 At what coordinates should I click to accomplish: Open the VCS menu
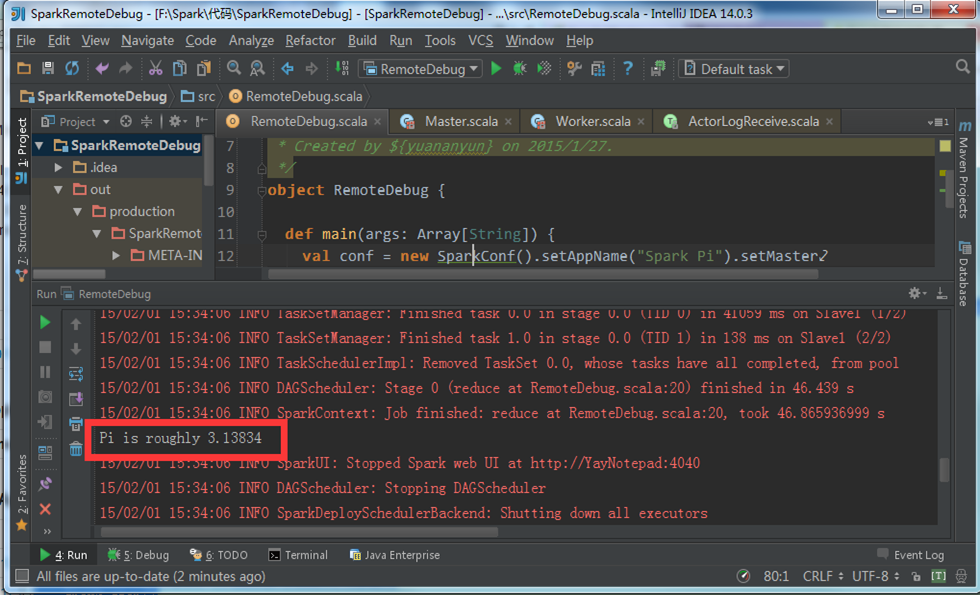pyautogui.click(x=480, y=41)
